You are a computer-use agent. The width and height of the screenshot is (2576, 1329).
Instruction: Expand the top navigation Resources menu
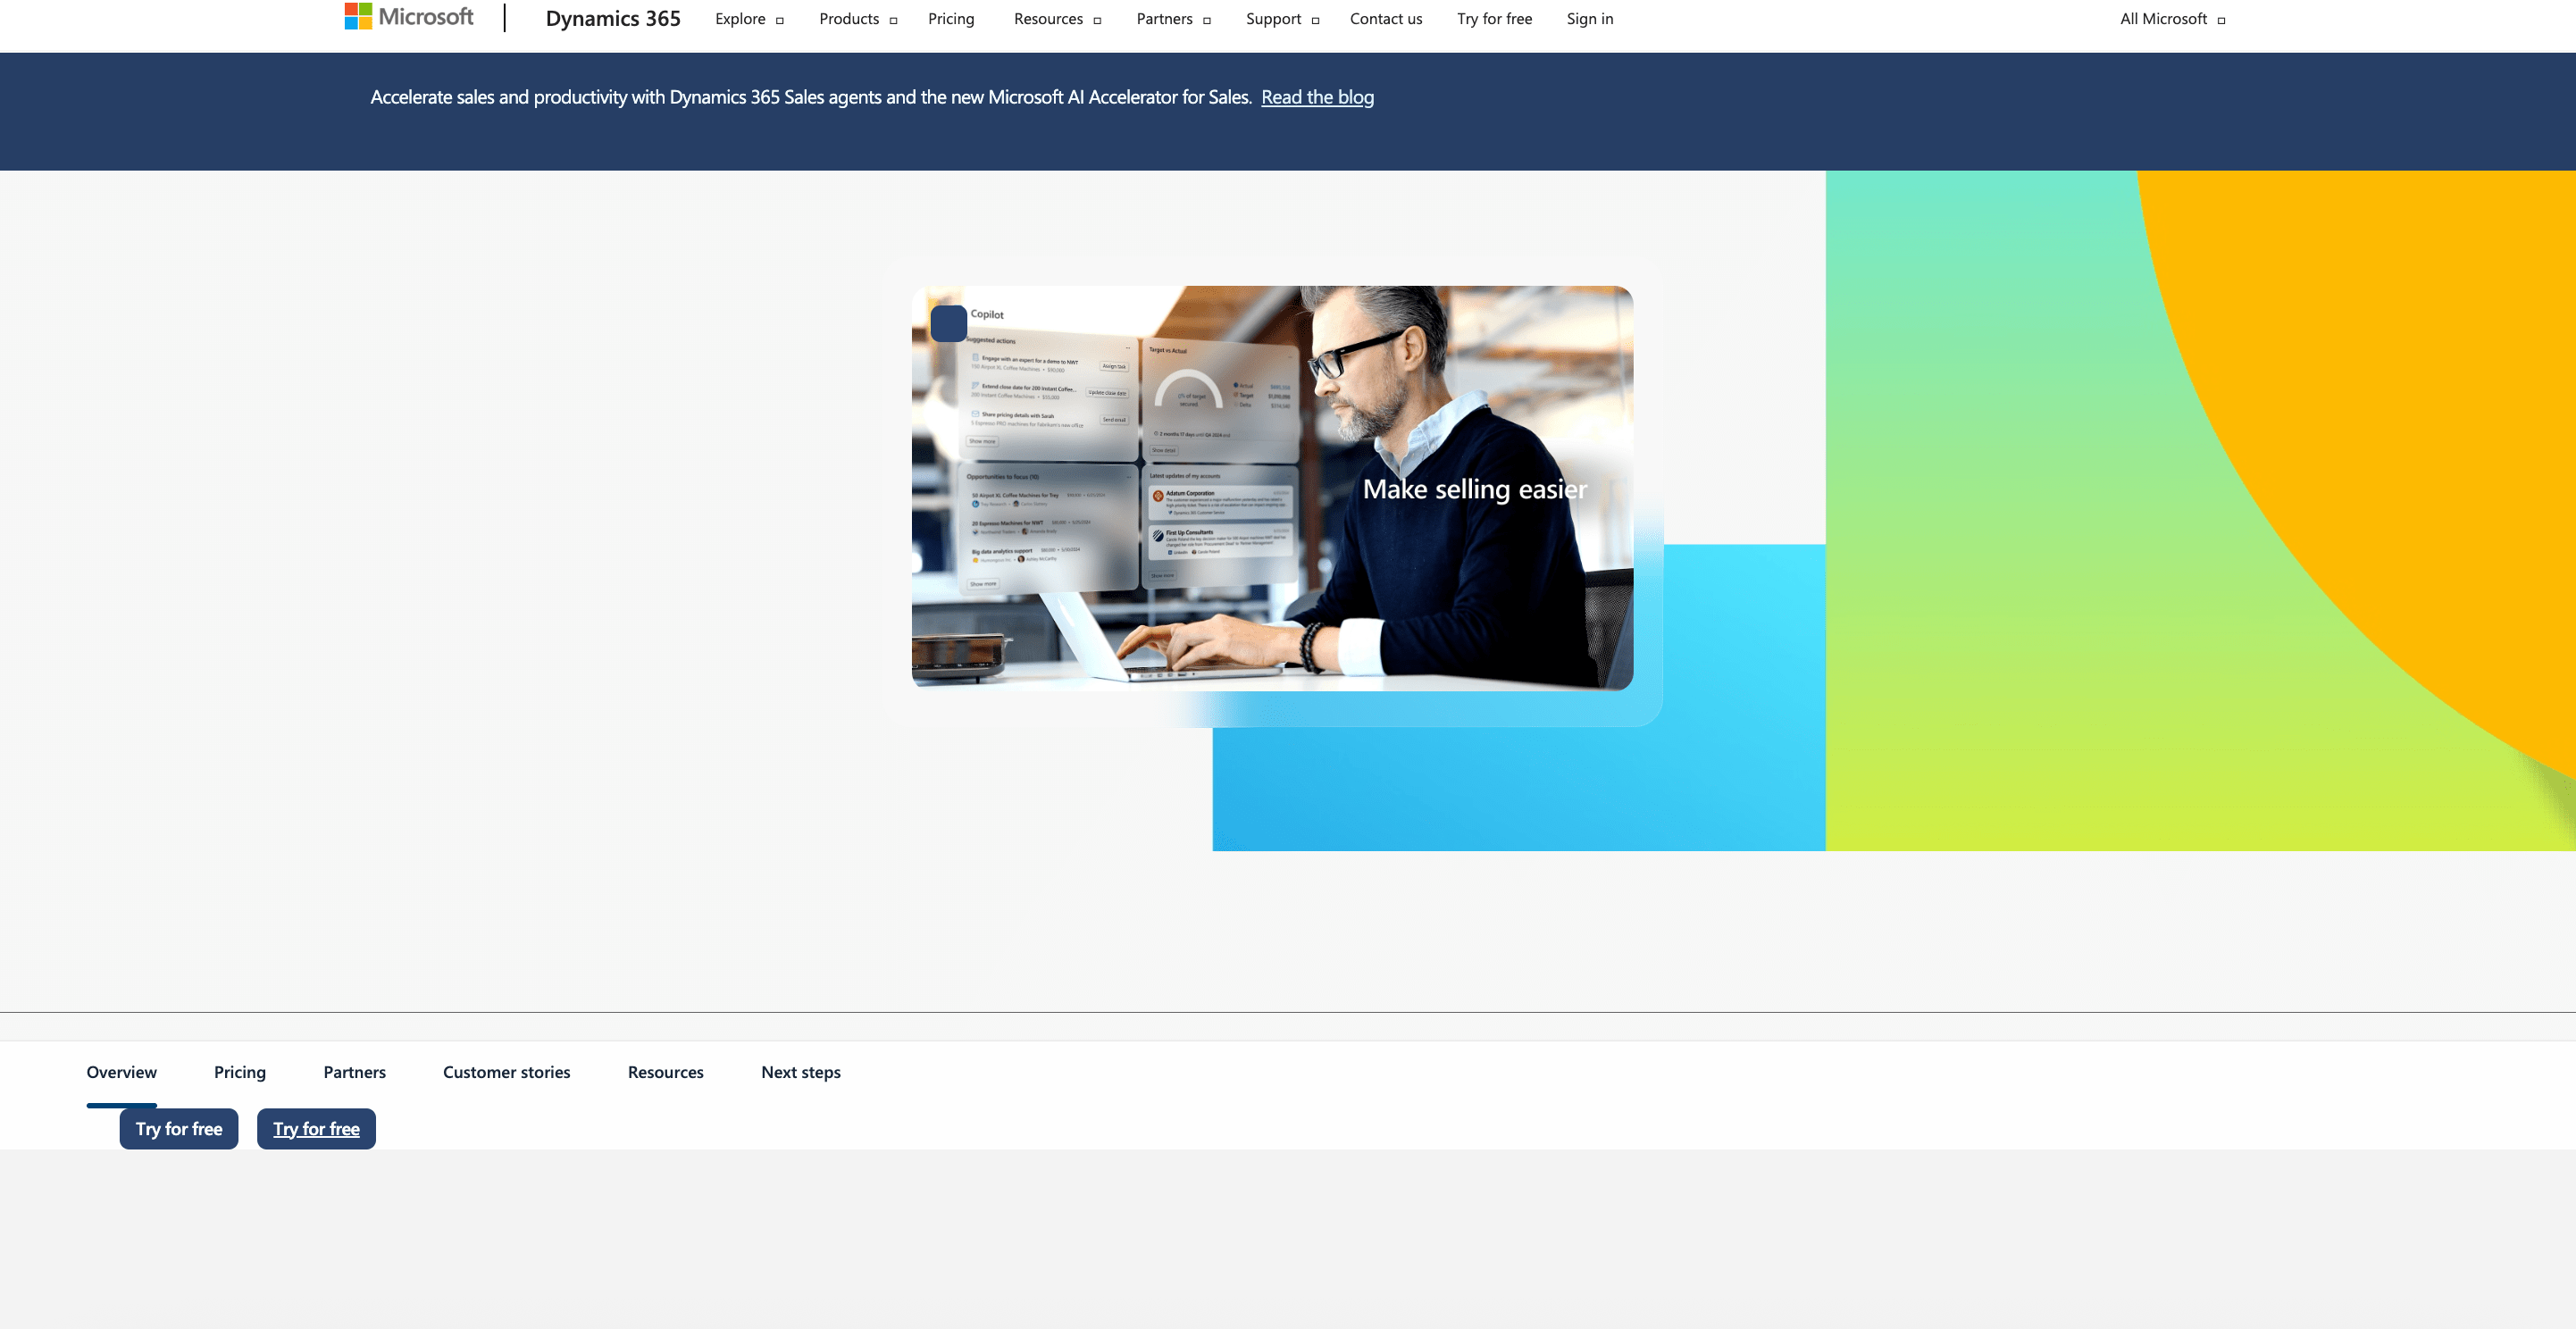point(1058,19)
